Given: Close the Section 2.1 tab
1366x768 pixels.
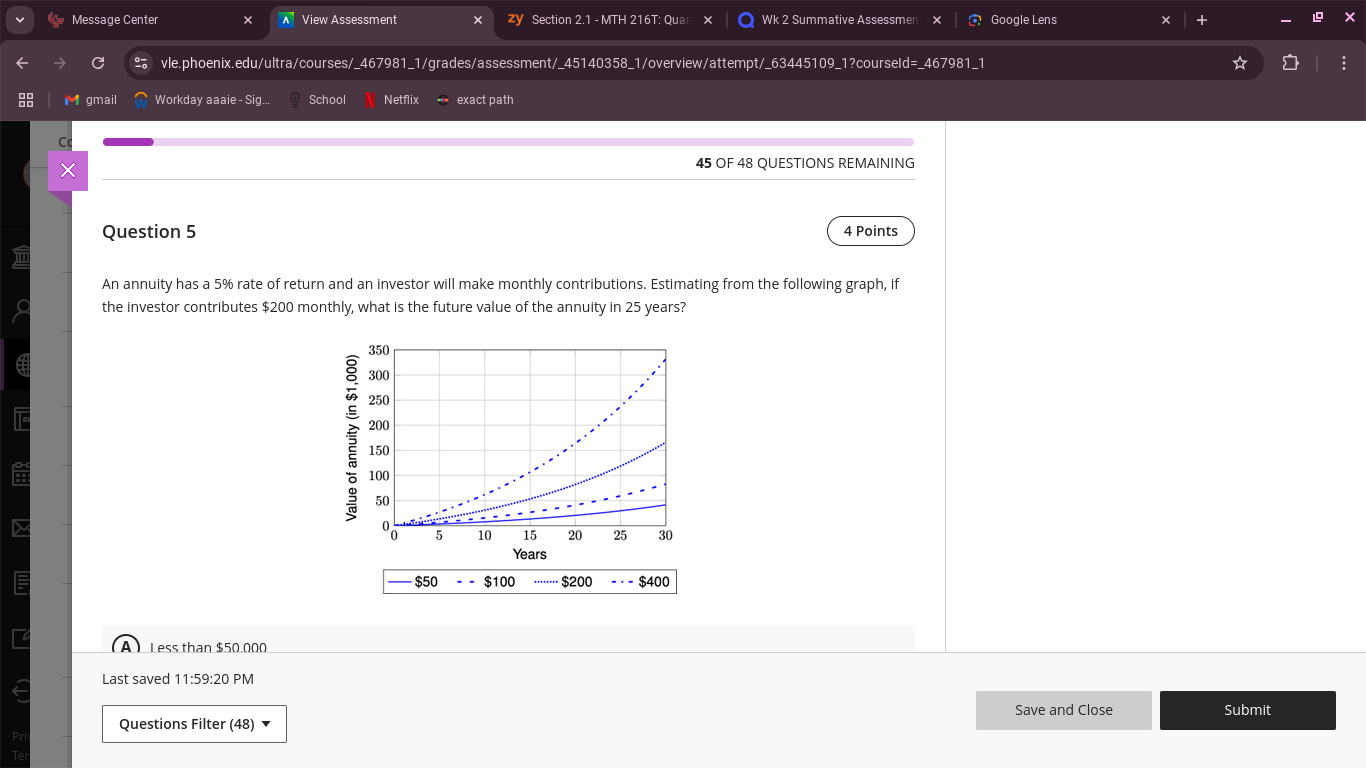Looking at the screenshot, I should point(708,20).
